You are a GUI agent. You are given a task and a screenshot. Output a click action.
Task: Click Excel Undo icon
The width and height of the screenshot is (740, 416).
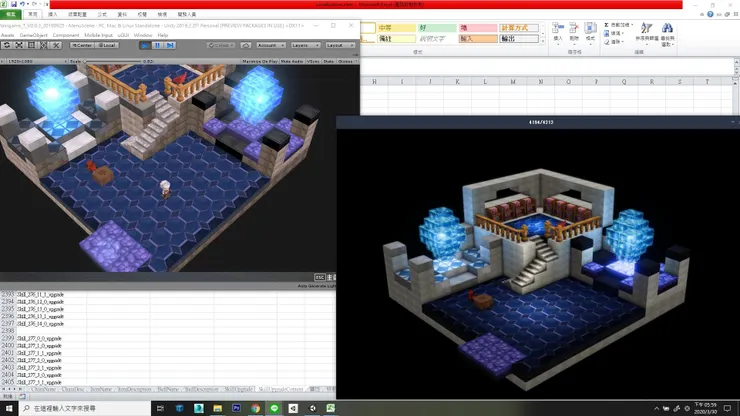(22, 4)
